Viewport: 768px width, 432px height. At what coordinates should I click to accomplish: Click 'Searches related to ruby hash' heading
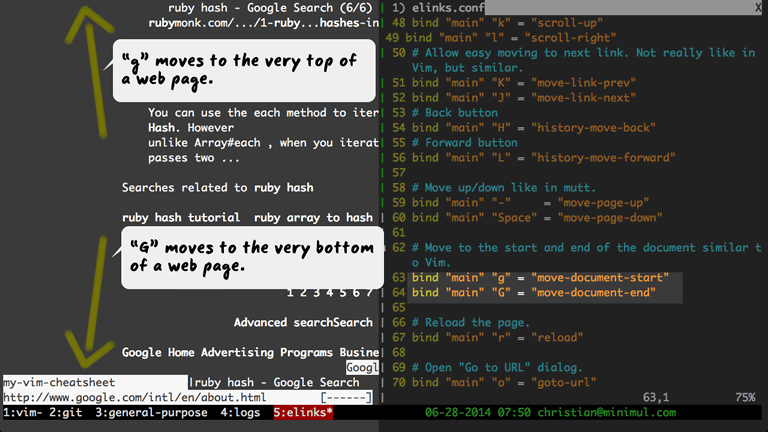point(217,188)
